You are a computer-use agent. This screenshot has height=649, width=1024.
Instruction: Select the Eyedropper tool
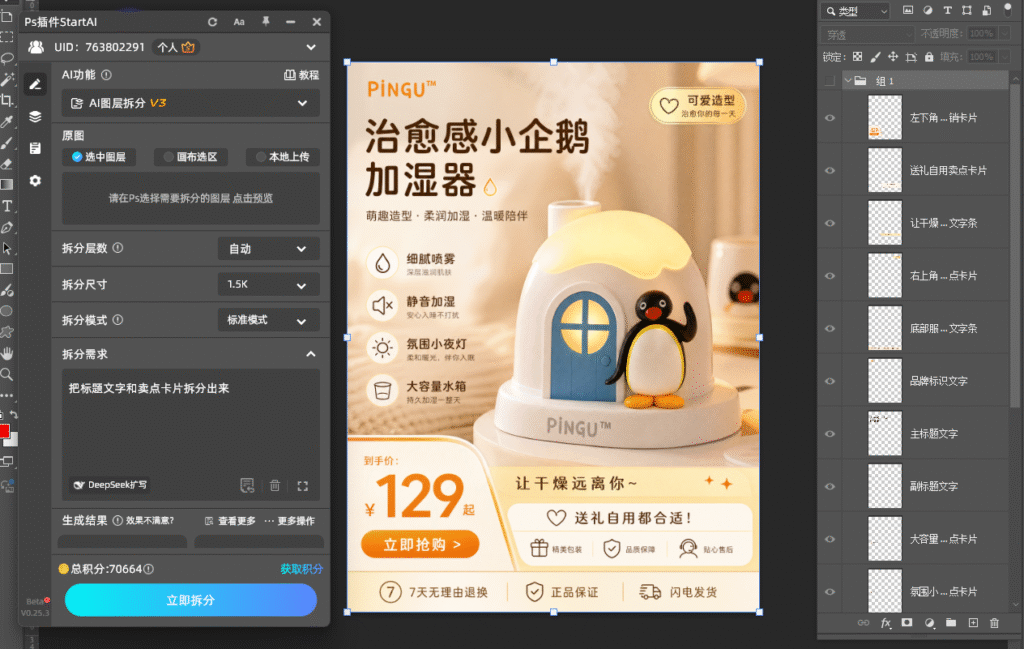click(x=7, y=121)
